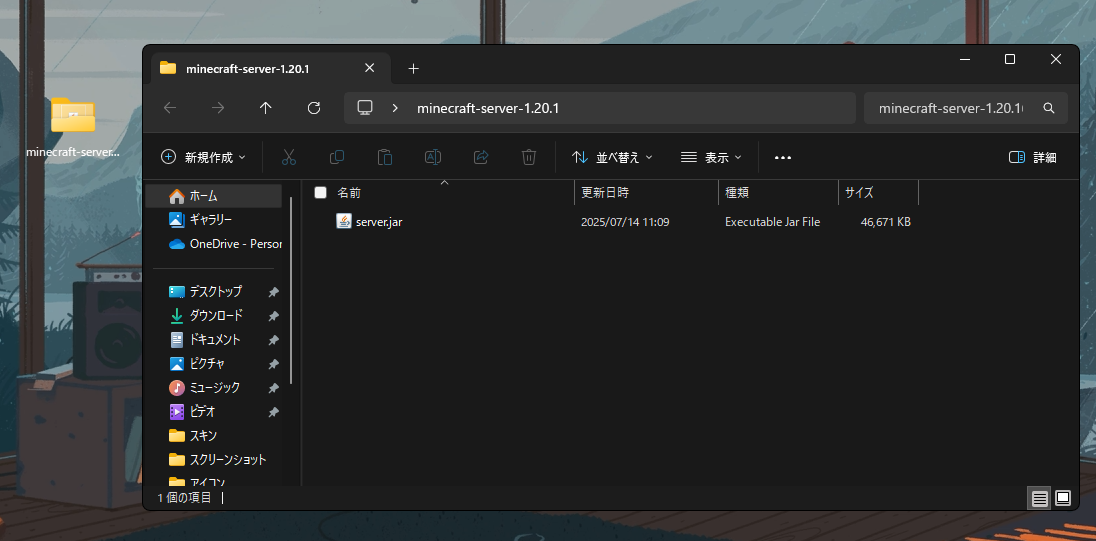
Task: Click pin icon next to ピクチャ
Action: coord(273,364)
